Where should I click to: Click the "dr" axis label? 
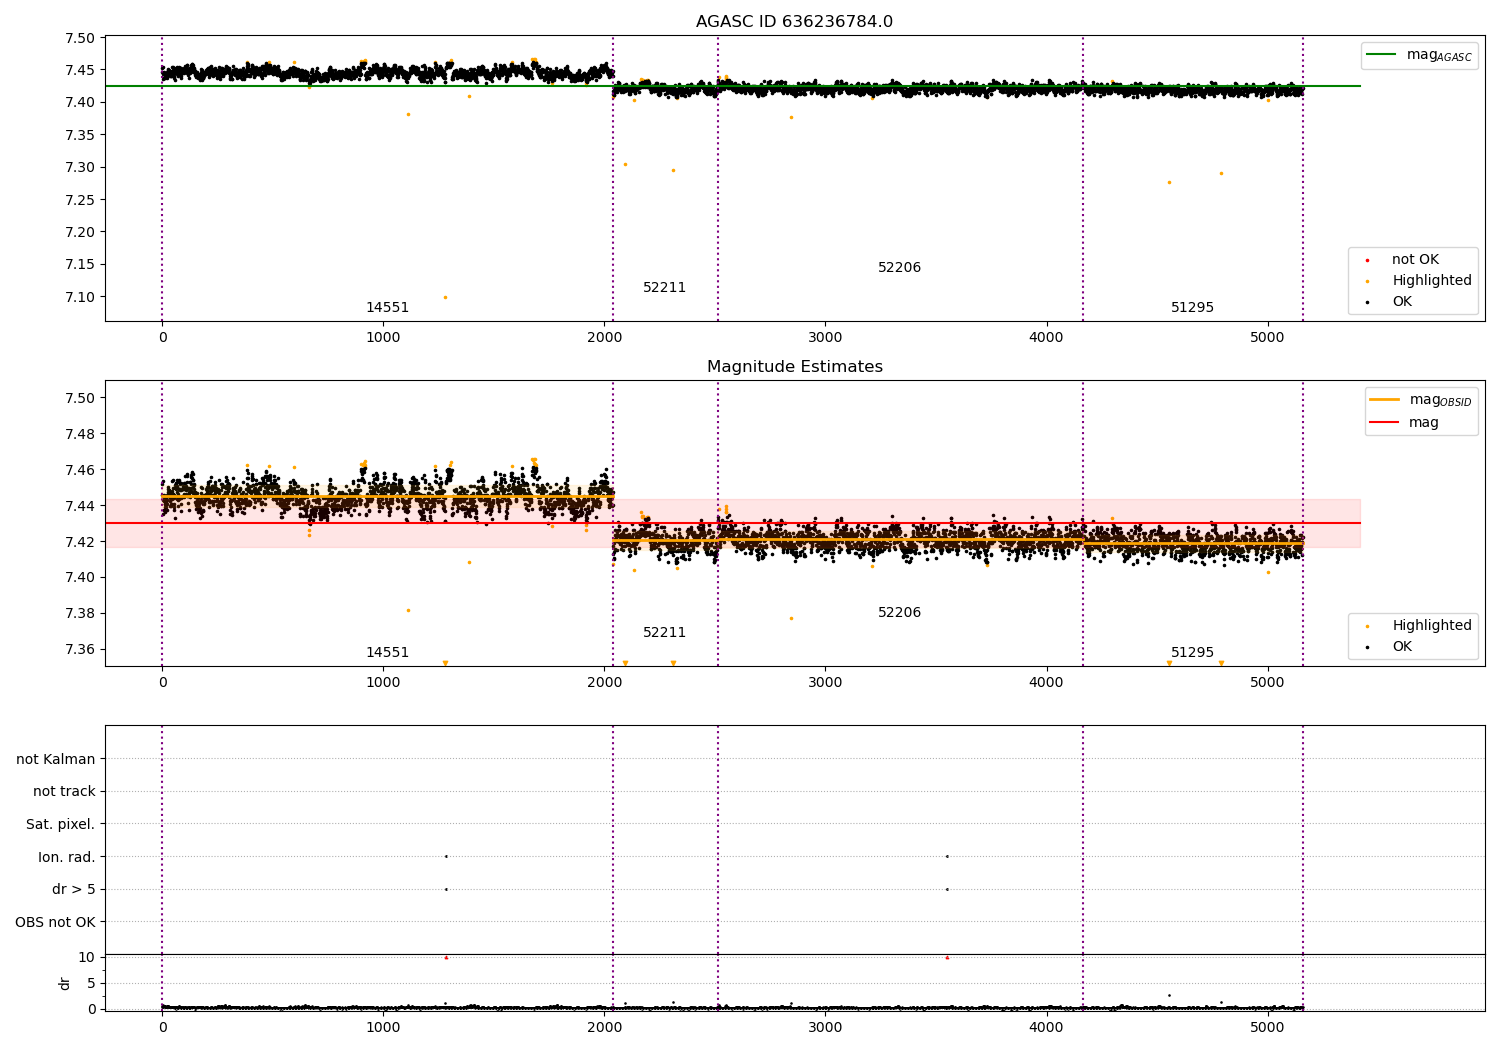click(65, 983)
